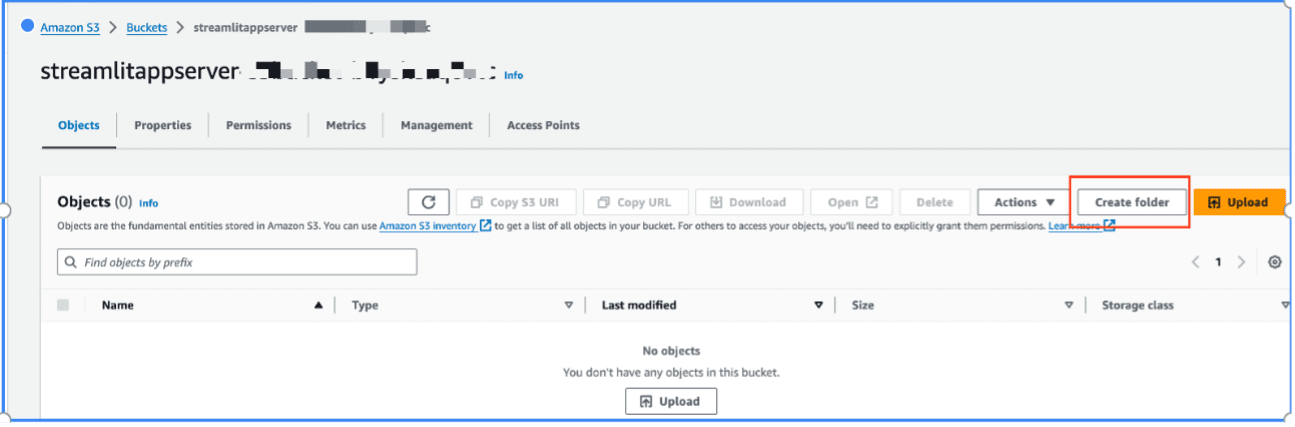Click the Copy S3 URI button
1295x427 pixels.
(515, 202)
